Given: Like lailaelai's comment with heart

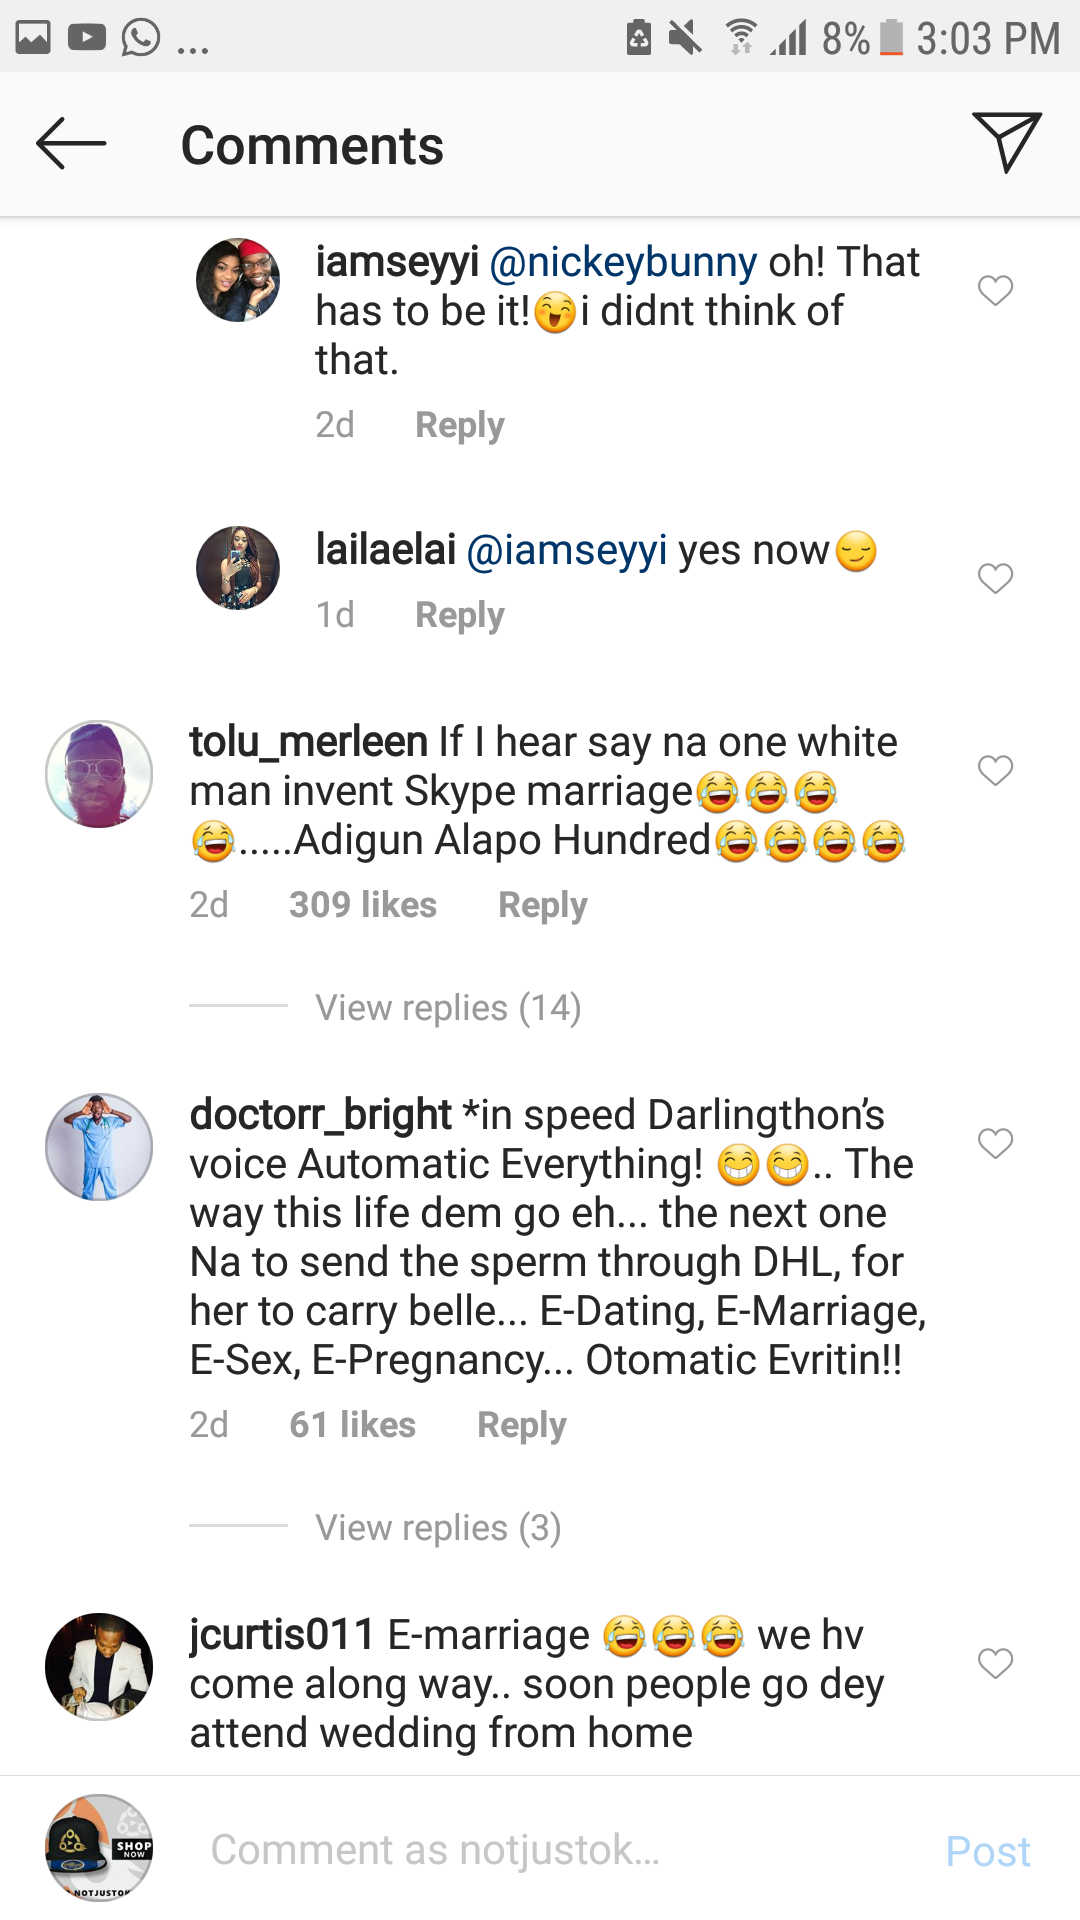Looking at the screenshot, I should point(995,578).
